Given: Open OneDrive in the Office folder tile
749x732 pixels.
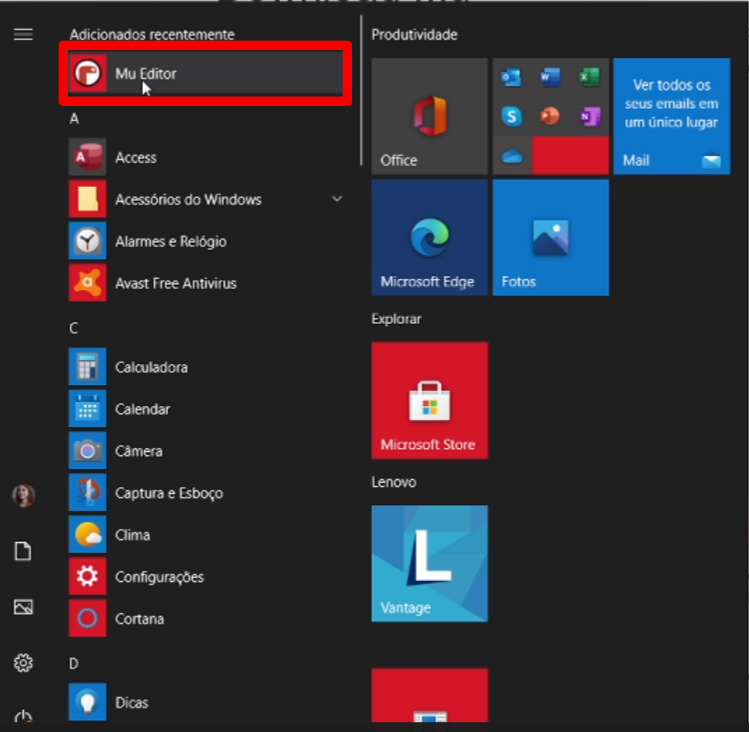Looking at the screenshot, I should 512,156.
